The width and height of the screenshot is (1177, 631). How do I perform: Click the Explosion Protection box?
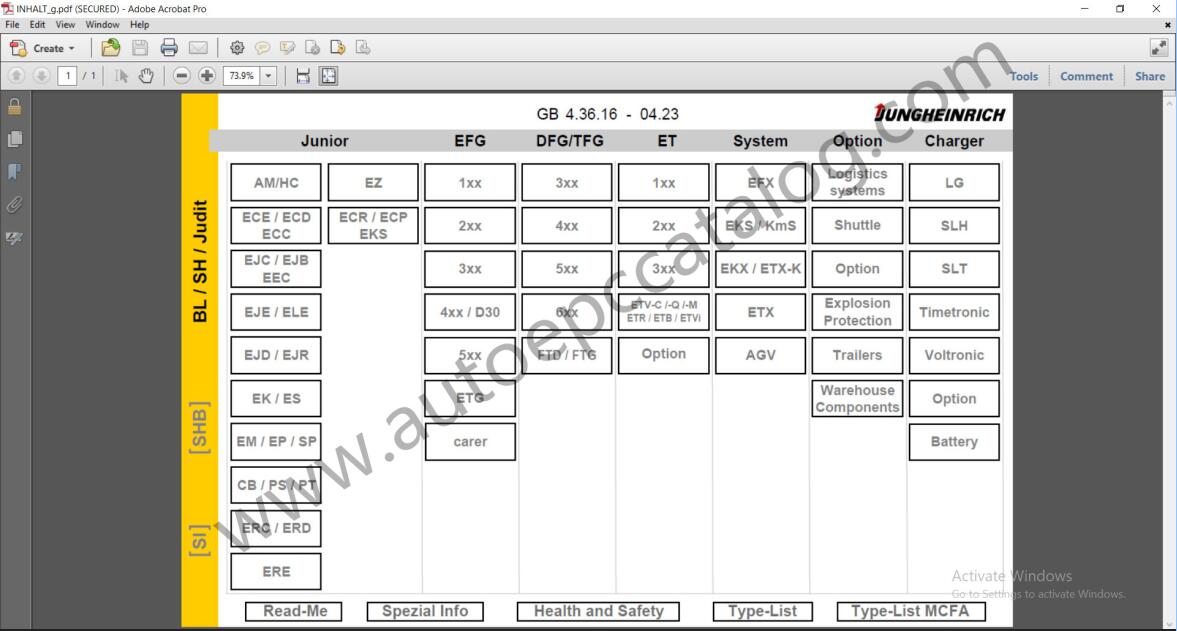pyautogui.click(x=857, y=312)
